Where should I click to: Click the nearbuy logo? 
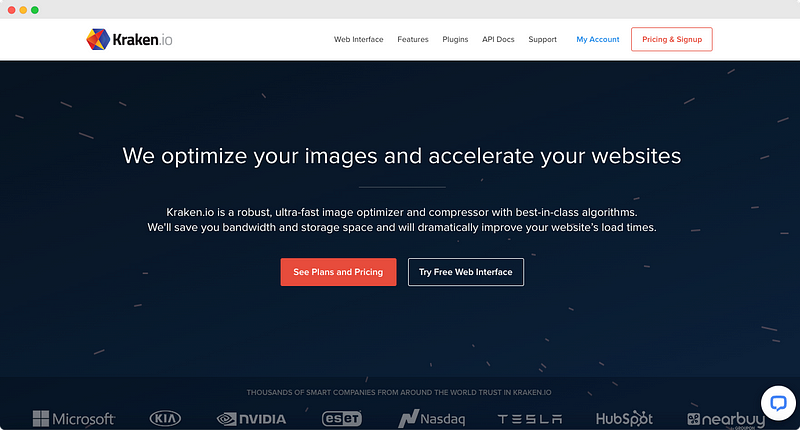click(x=726, y=420)
